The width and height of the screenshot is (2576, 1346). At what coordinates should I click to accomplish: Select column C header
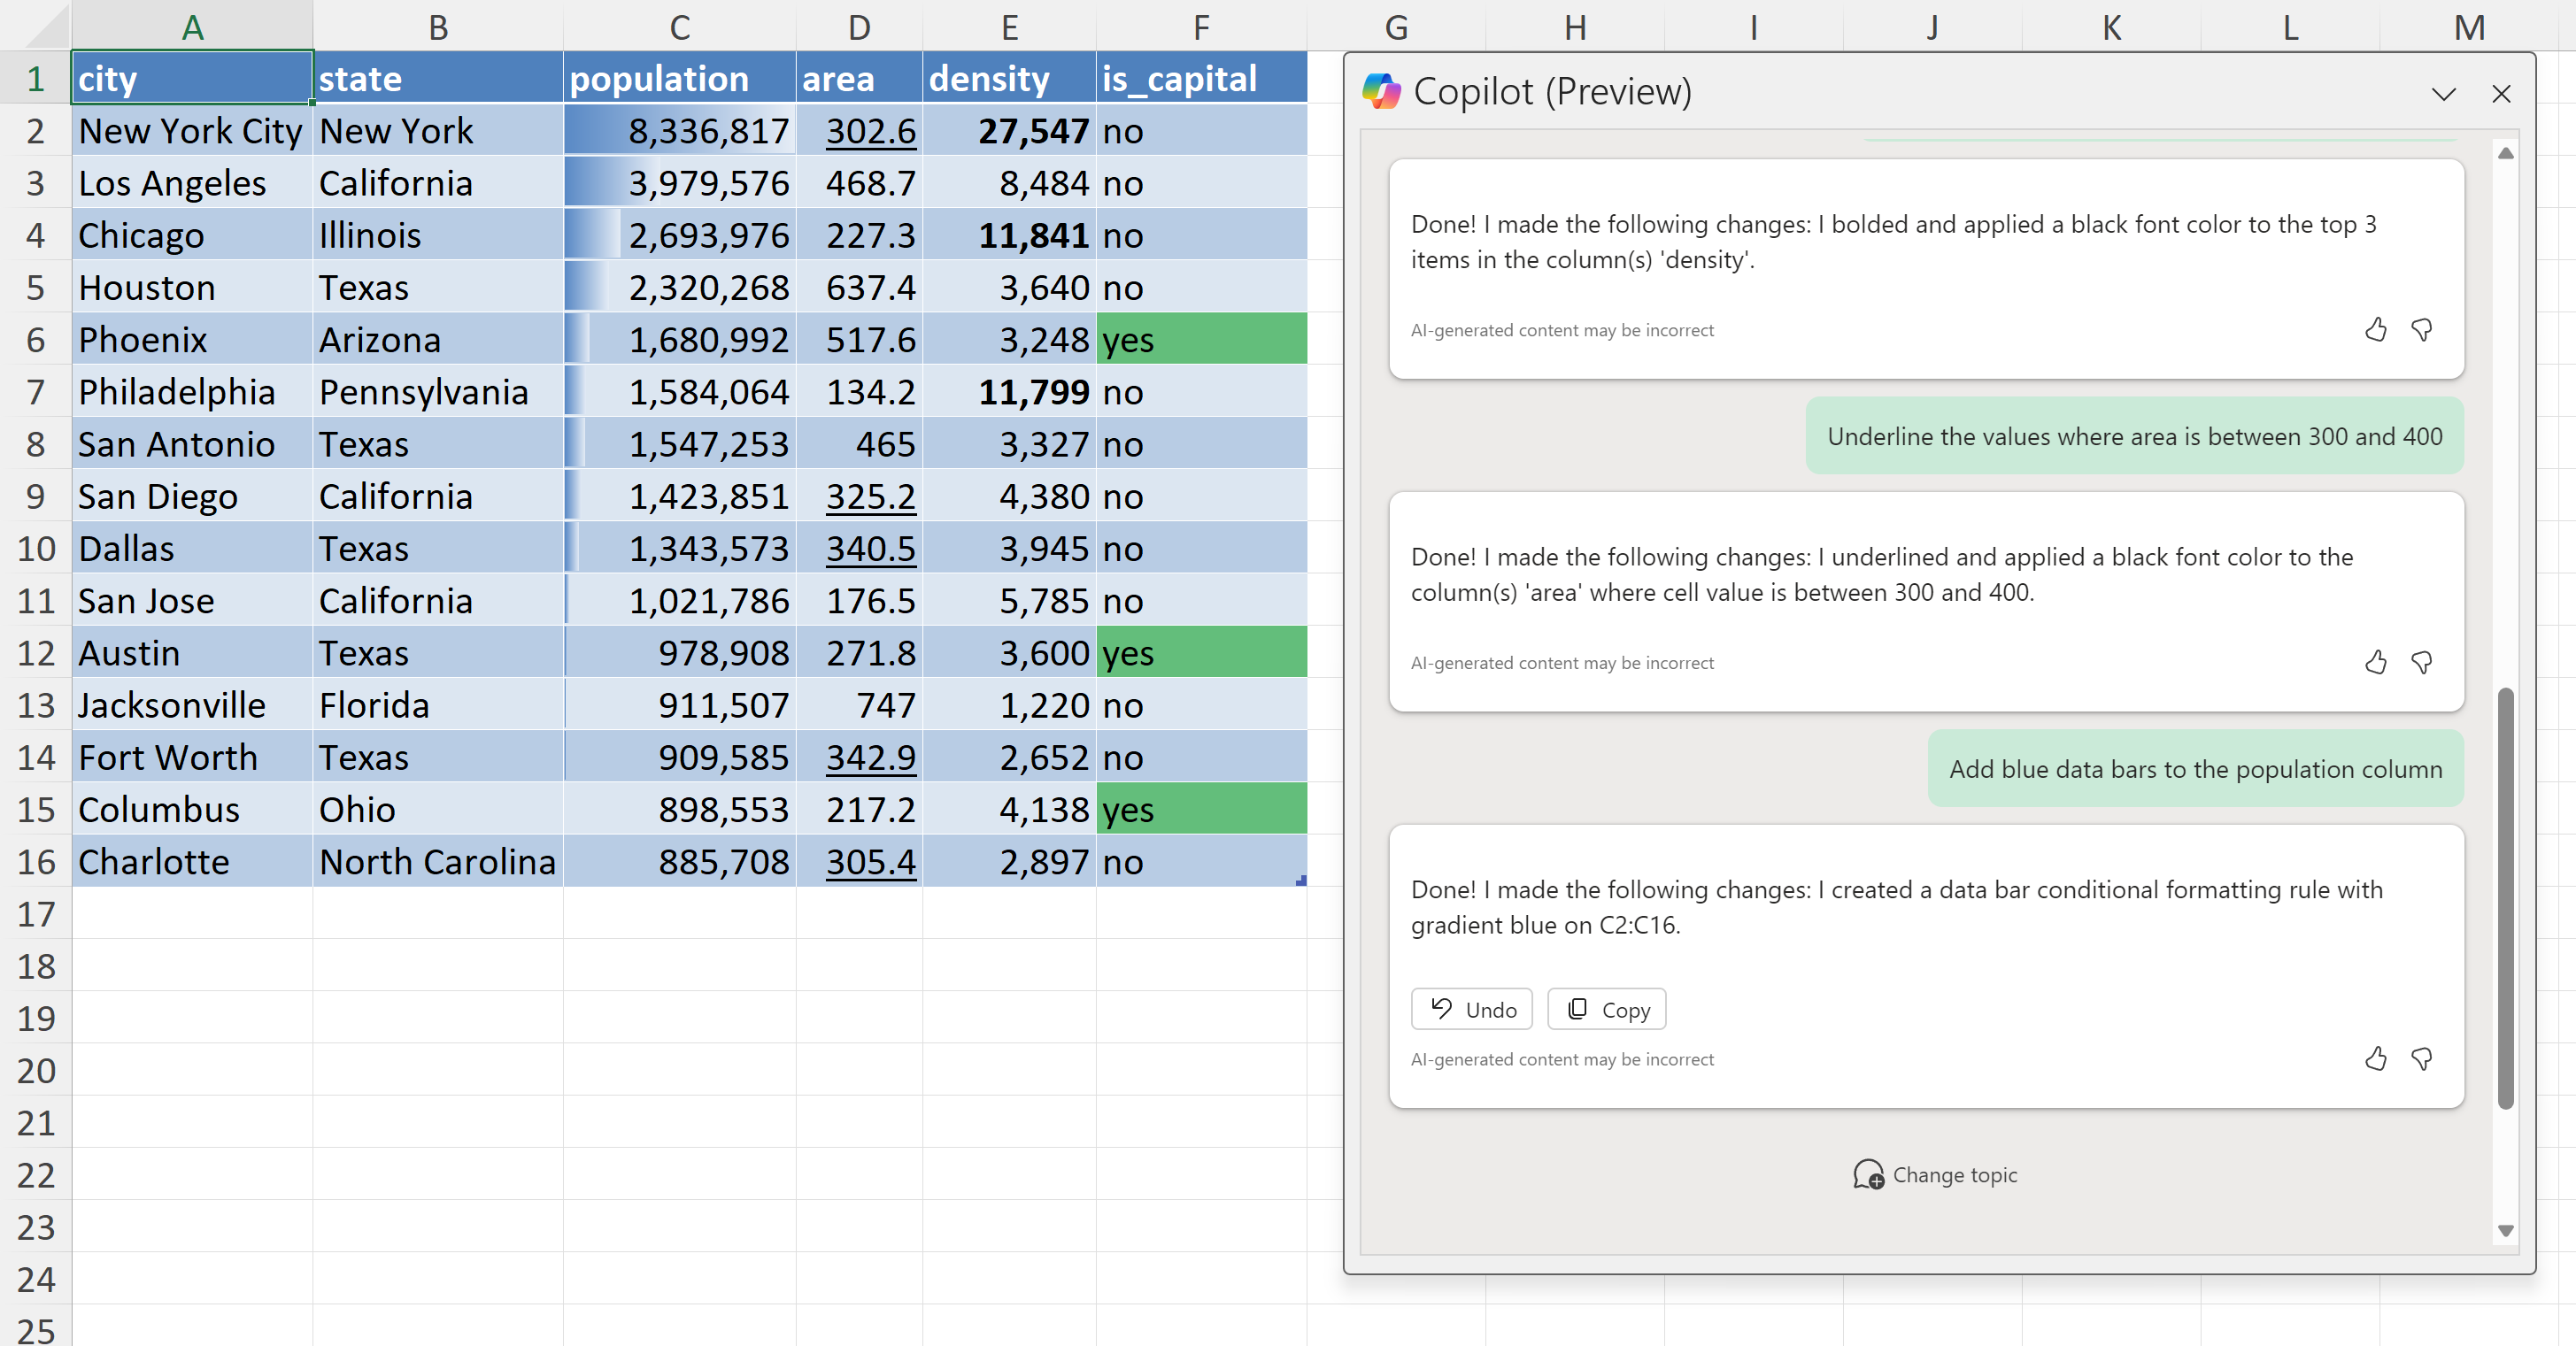tap(679, 26)
